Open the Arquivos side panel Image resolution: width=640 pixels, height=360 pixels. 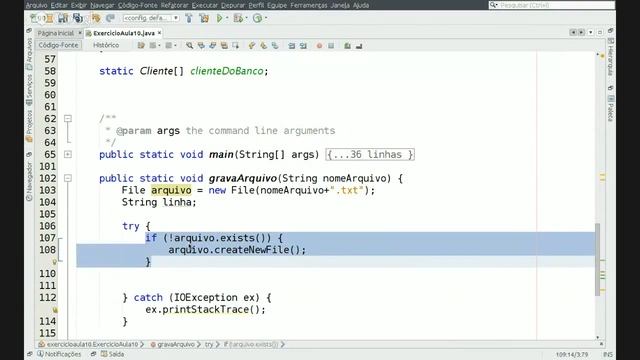tap(29, 53)
